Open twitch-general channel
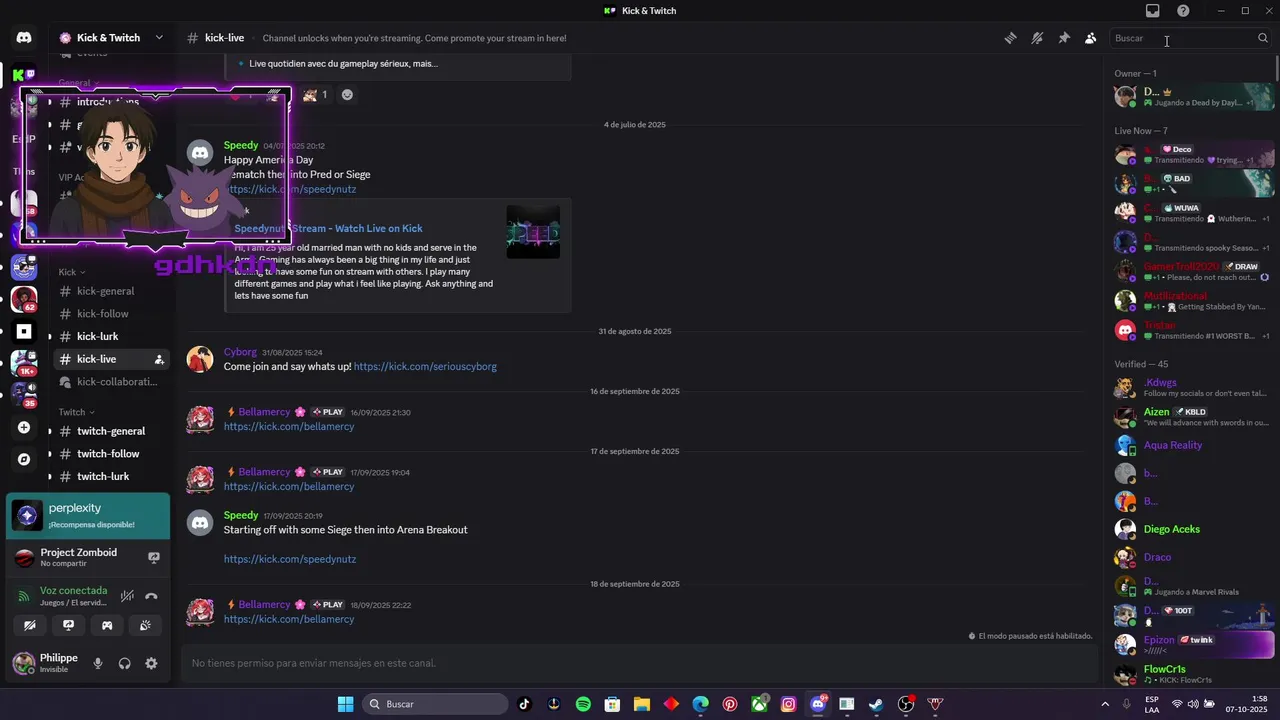1280x720 pixels. coord(110,431)
